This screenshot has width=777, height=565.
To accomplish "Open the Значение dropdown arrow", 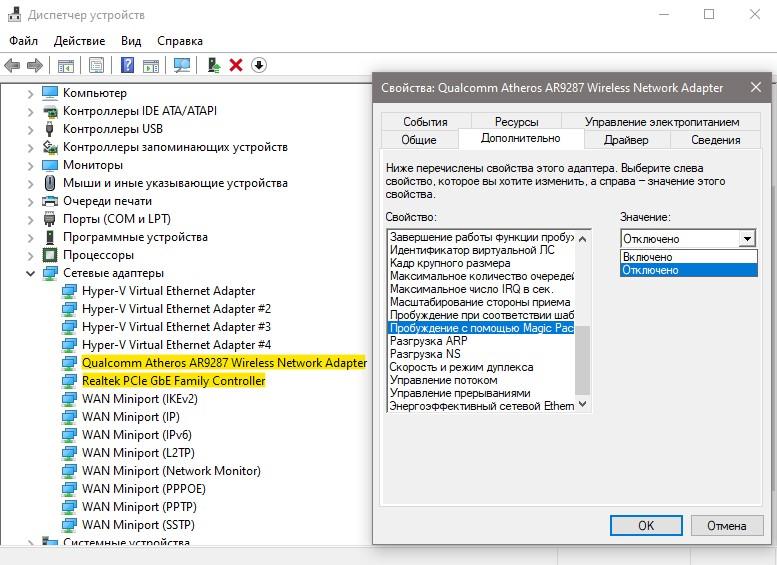I will click(747, 239).
